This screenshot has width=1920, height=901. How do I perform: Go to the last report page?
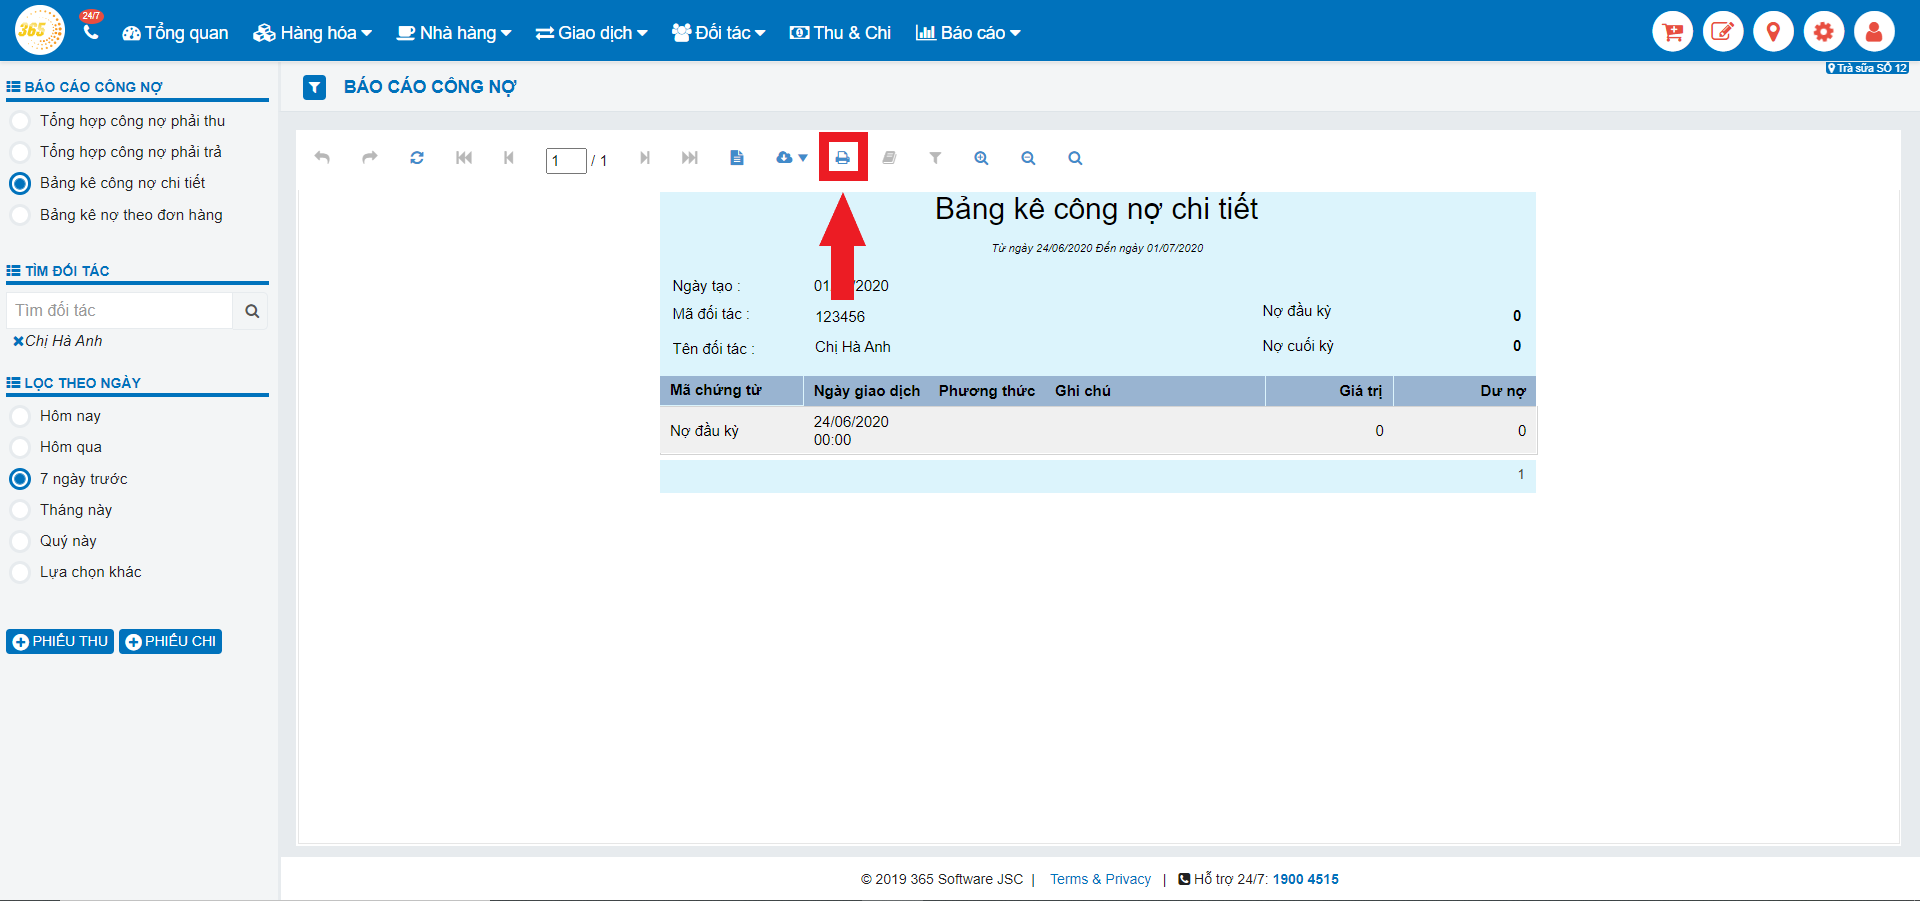(x=690, y=158)
